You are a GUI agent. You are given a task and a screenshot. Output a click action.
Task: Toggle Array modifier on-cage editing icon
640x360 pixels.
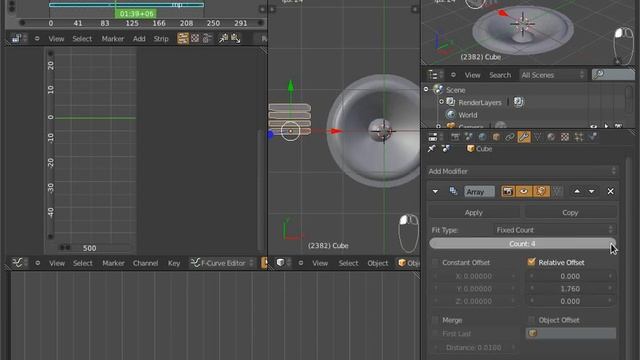coord(557,191)
